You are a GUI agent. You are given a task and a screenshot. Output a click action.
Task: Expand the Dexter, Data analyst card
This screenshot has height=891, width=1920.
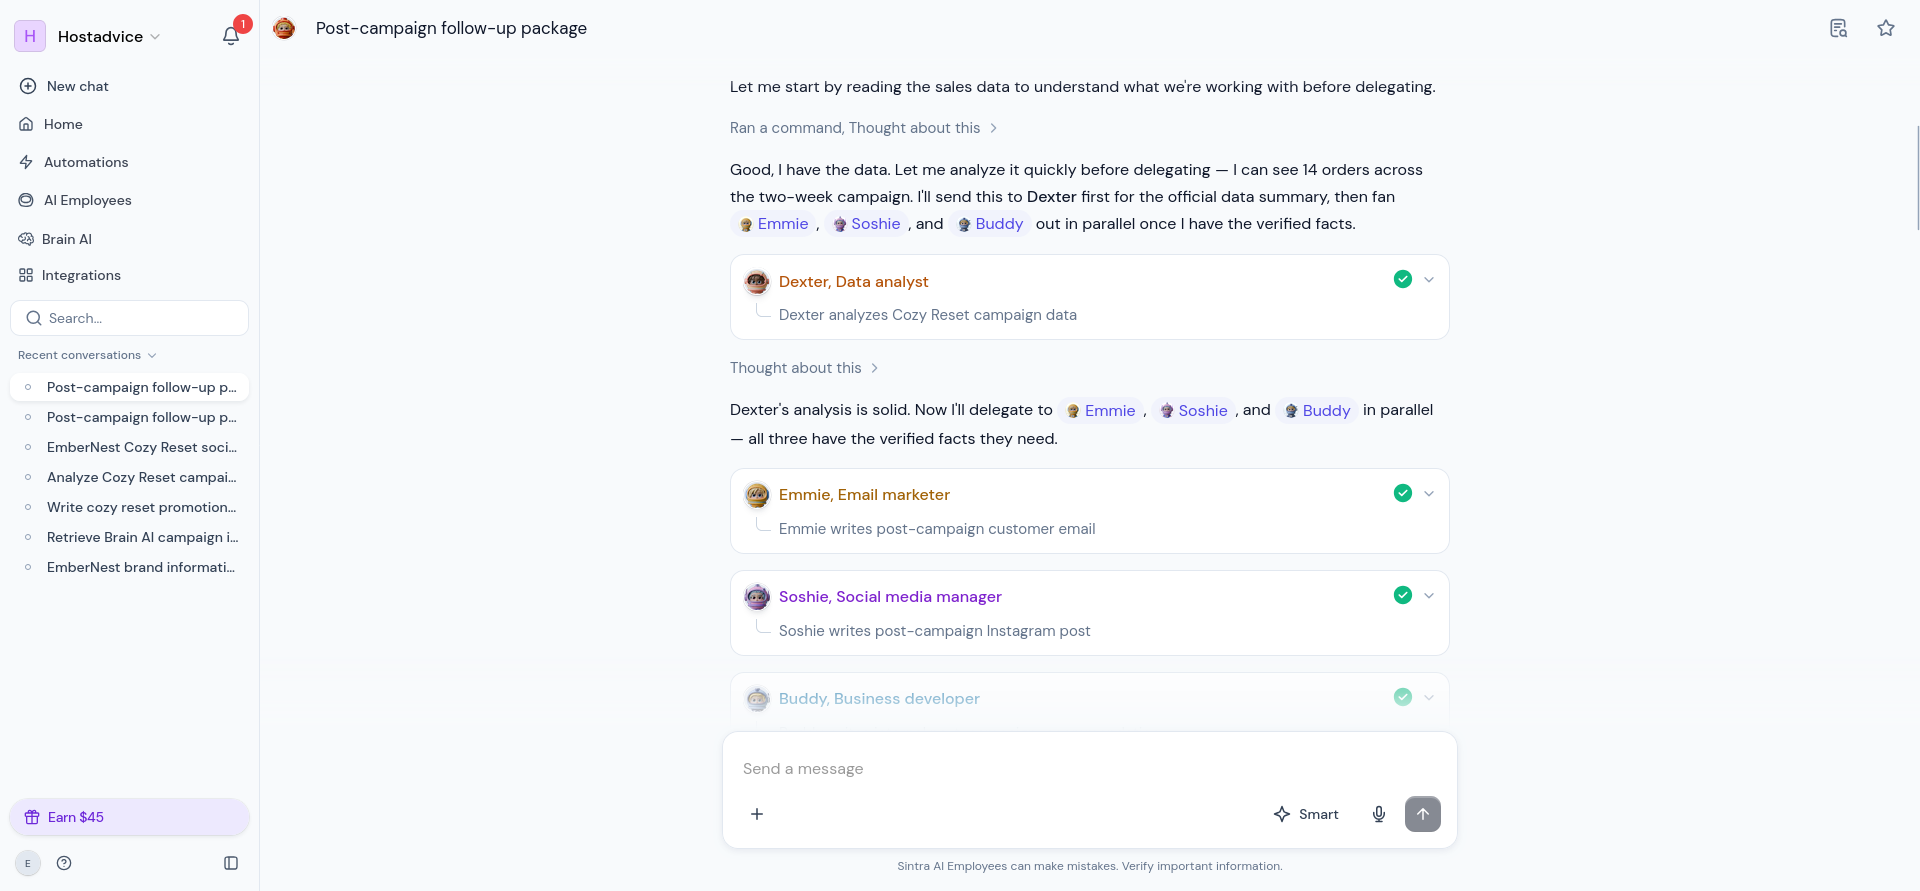point(1429,280)
